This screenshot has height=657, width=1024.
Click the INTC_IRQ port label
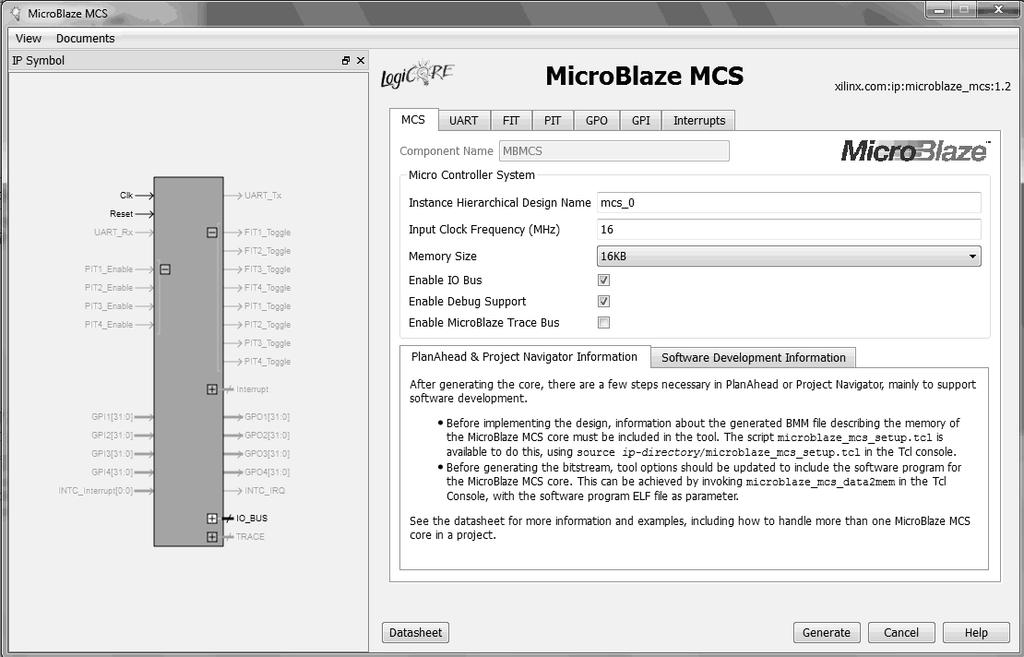(x=264, y=490)
